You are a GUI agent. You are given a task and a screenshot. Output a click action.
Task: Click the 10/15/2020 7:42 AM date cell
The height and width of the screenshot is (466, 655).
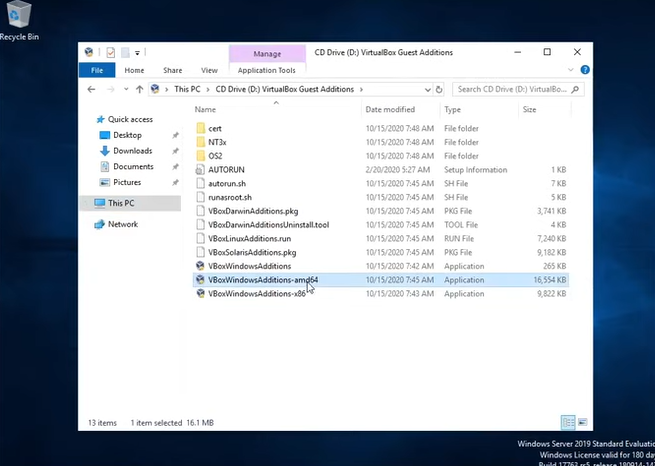[400, 266]
